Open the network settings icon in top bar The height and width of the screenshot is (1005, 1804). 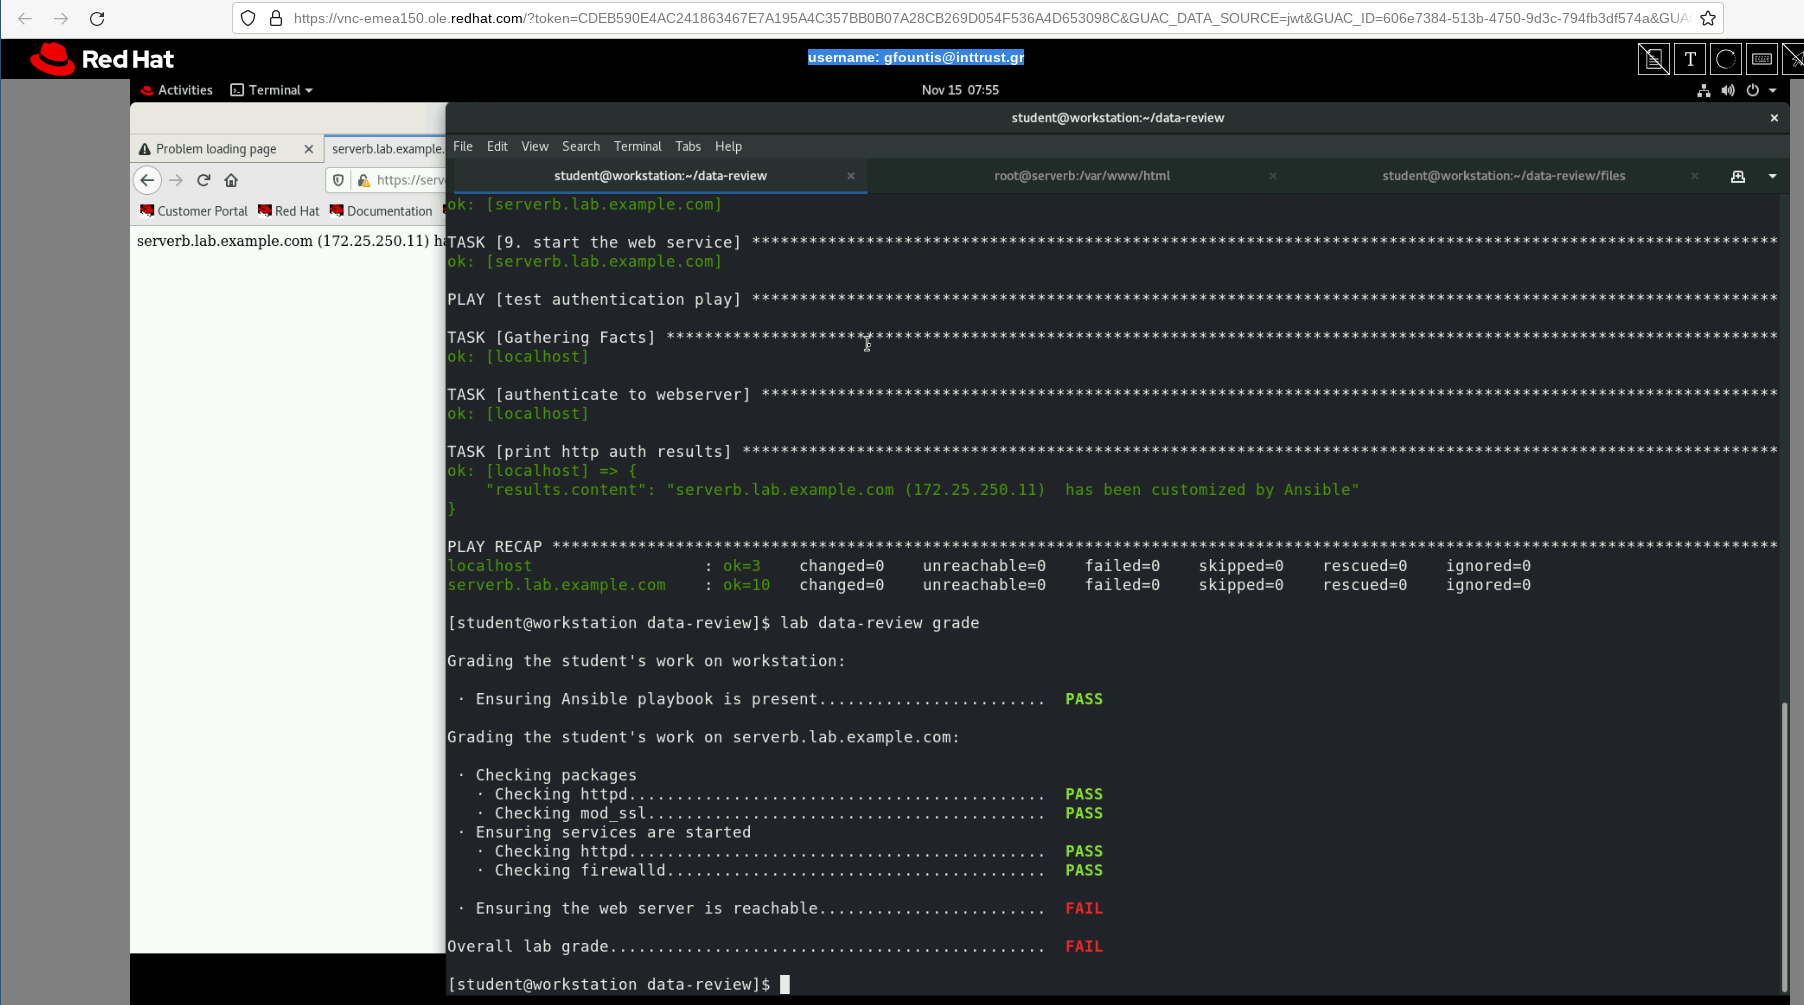pos(1704,90)
